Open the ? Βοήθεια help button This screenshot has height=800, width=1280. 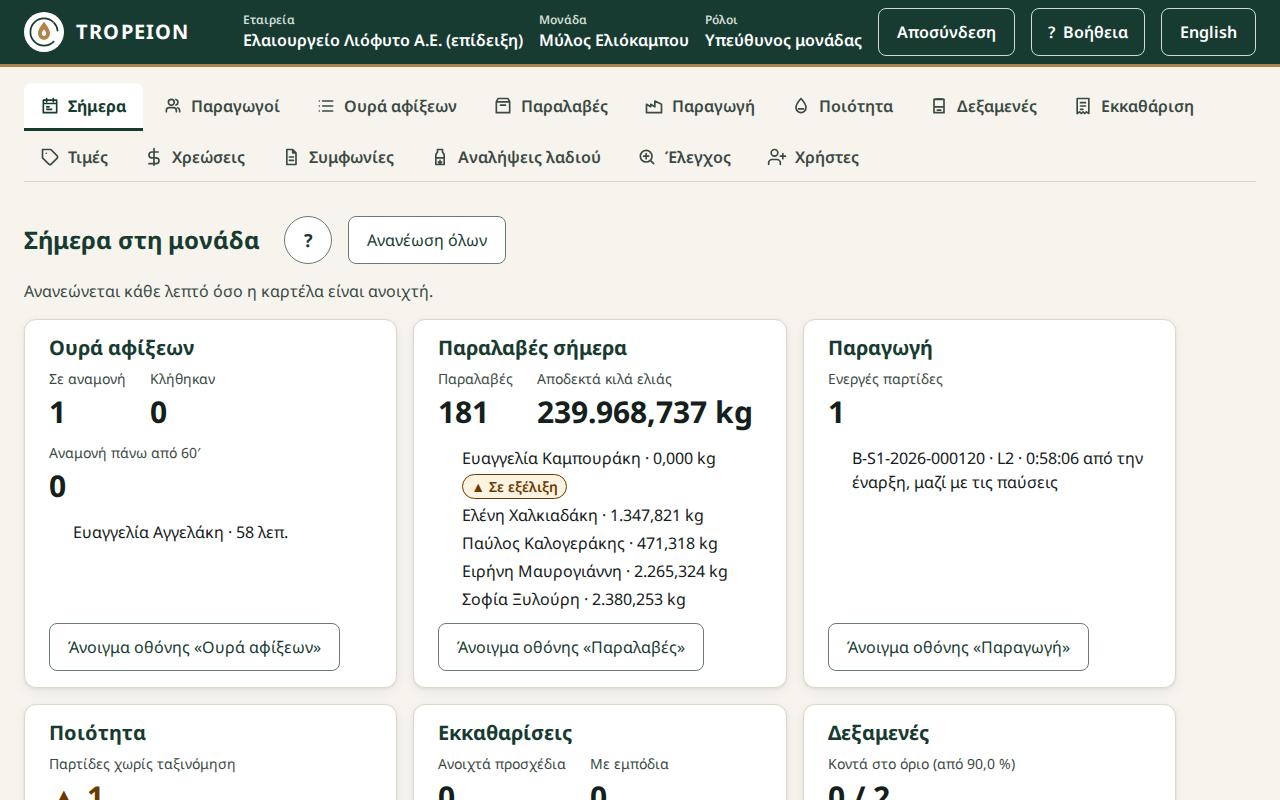coord(1088,32)
